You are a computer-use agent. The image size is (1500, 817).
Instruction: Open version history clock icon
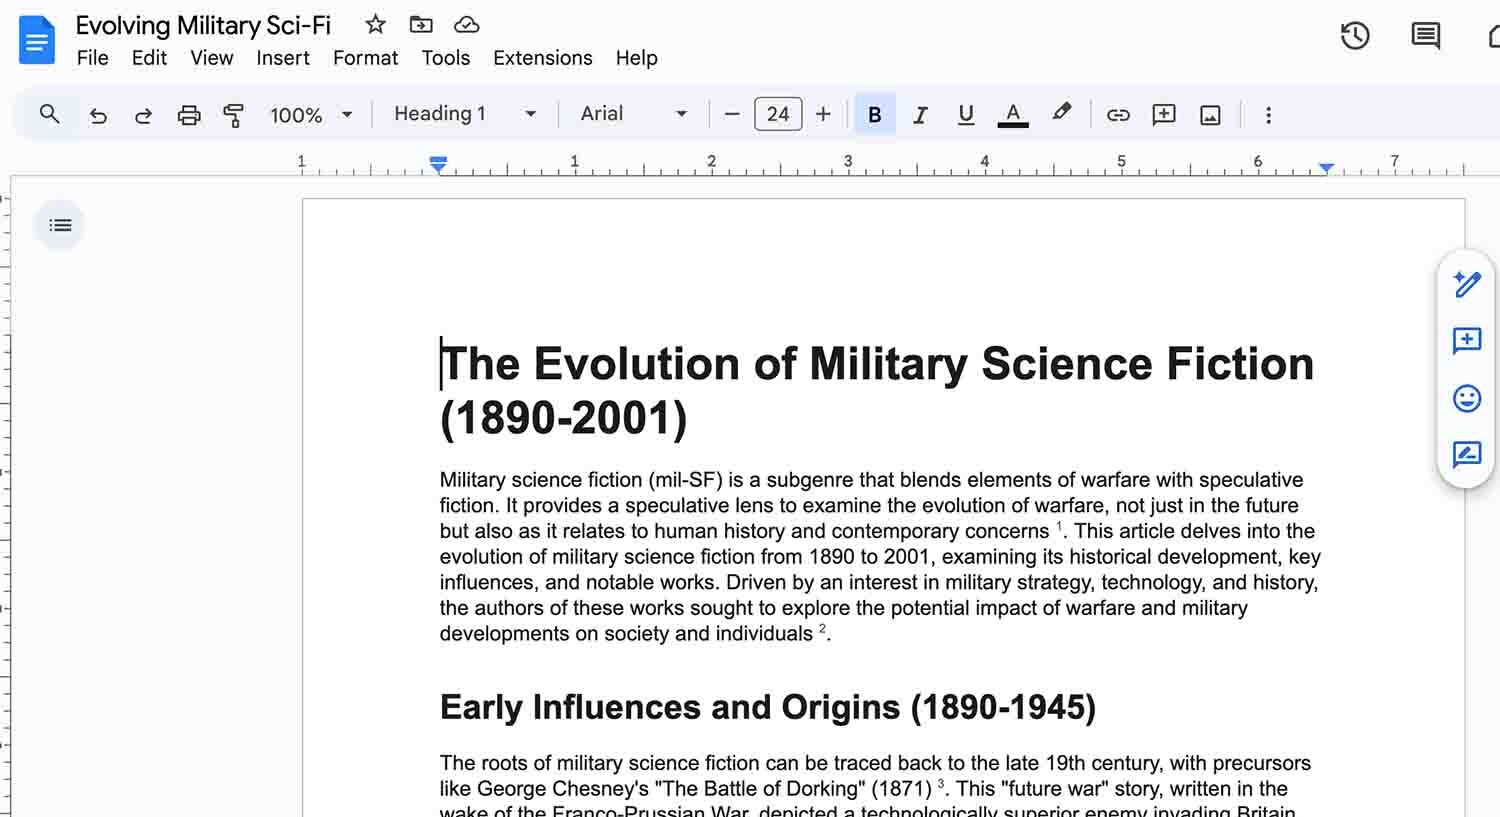click(1355, 36)
